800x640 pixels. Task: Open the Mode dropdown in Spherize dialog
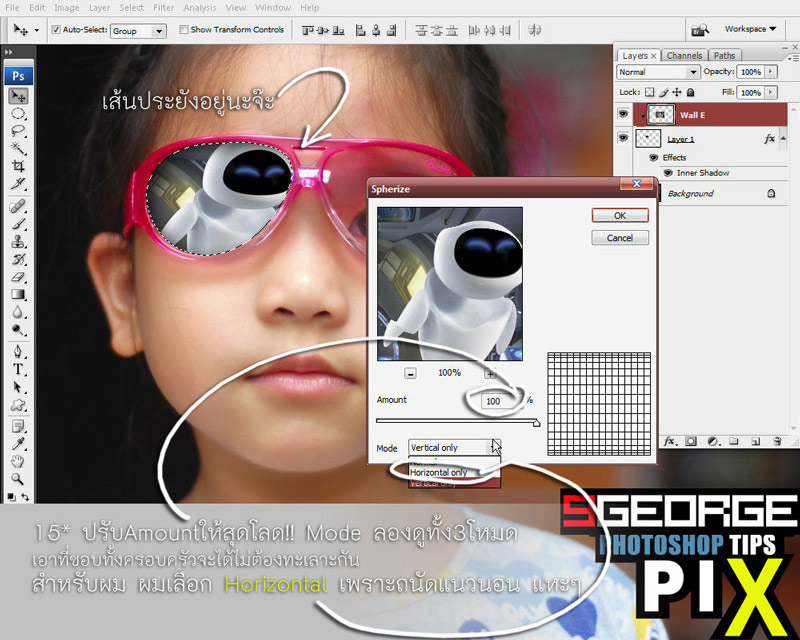click(454, 448)
